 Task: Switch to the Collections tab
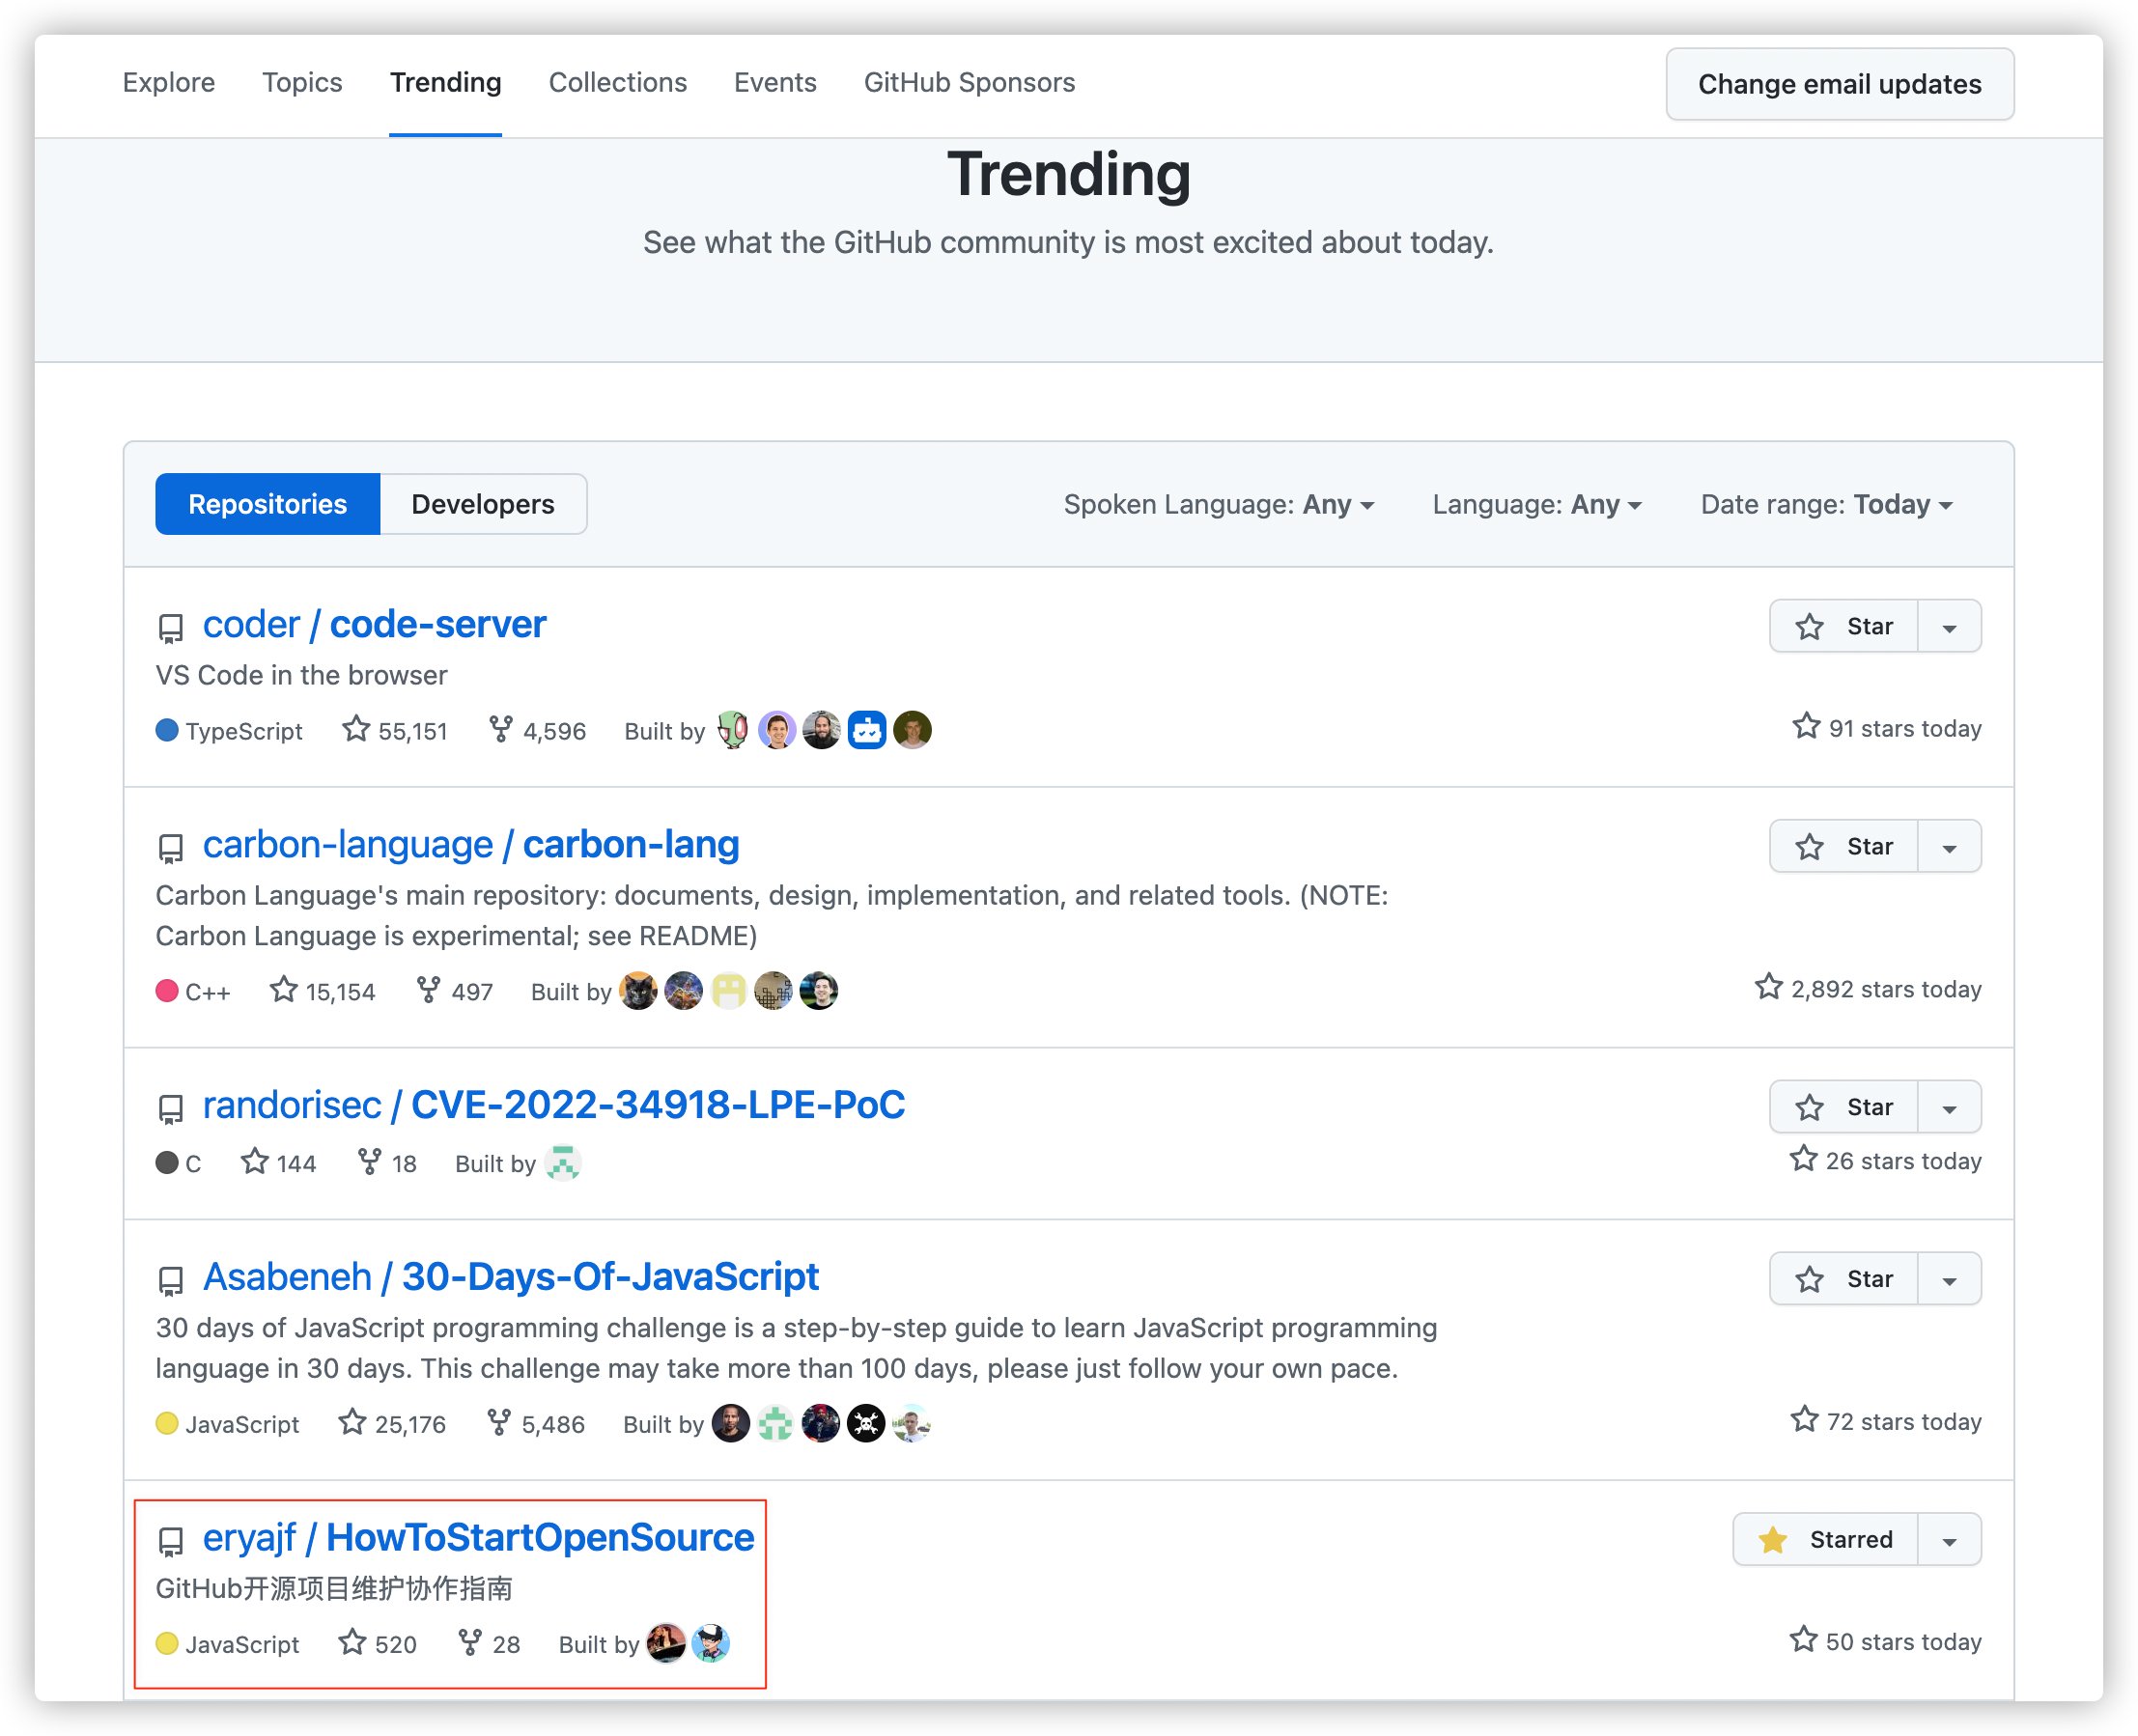pyautogui.click(x=618, y=83)
